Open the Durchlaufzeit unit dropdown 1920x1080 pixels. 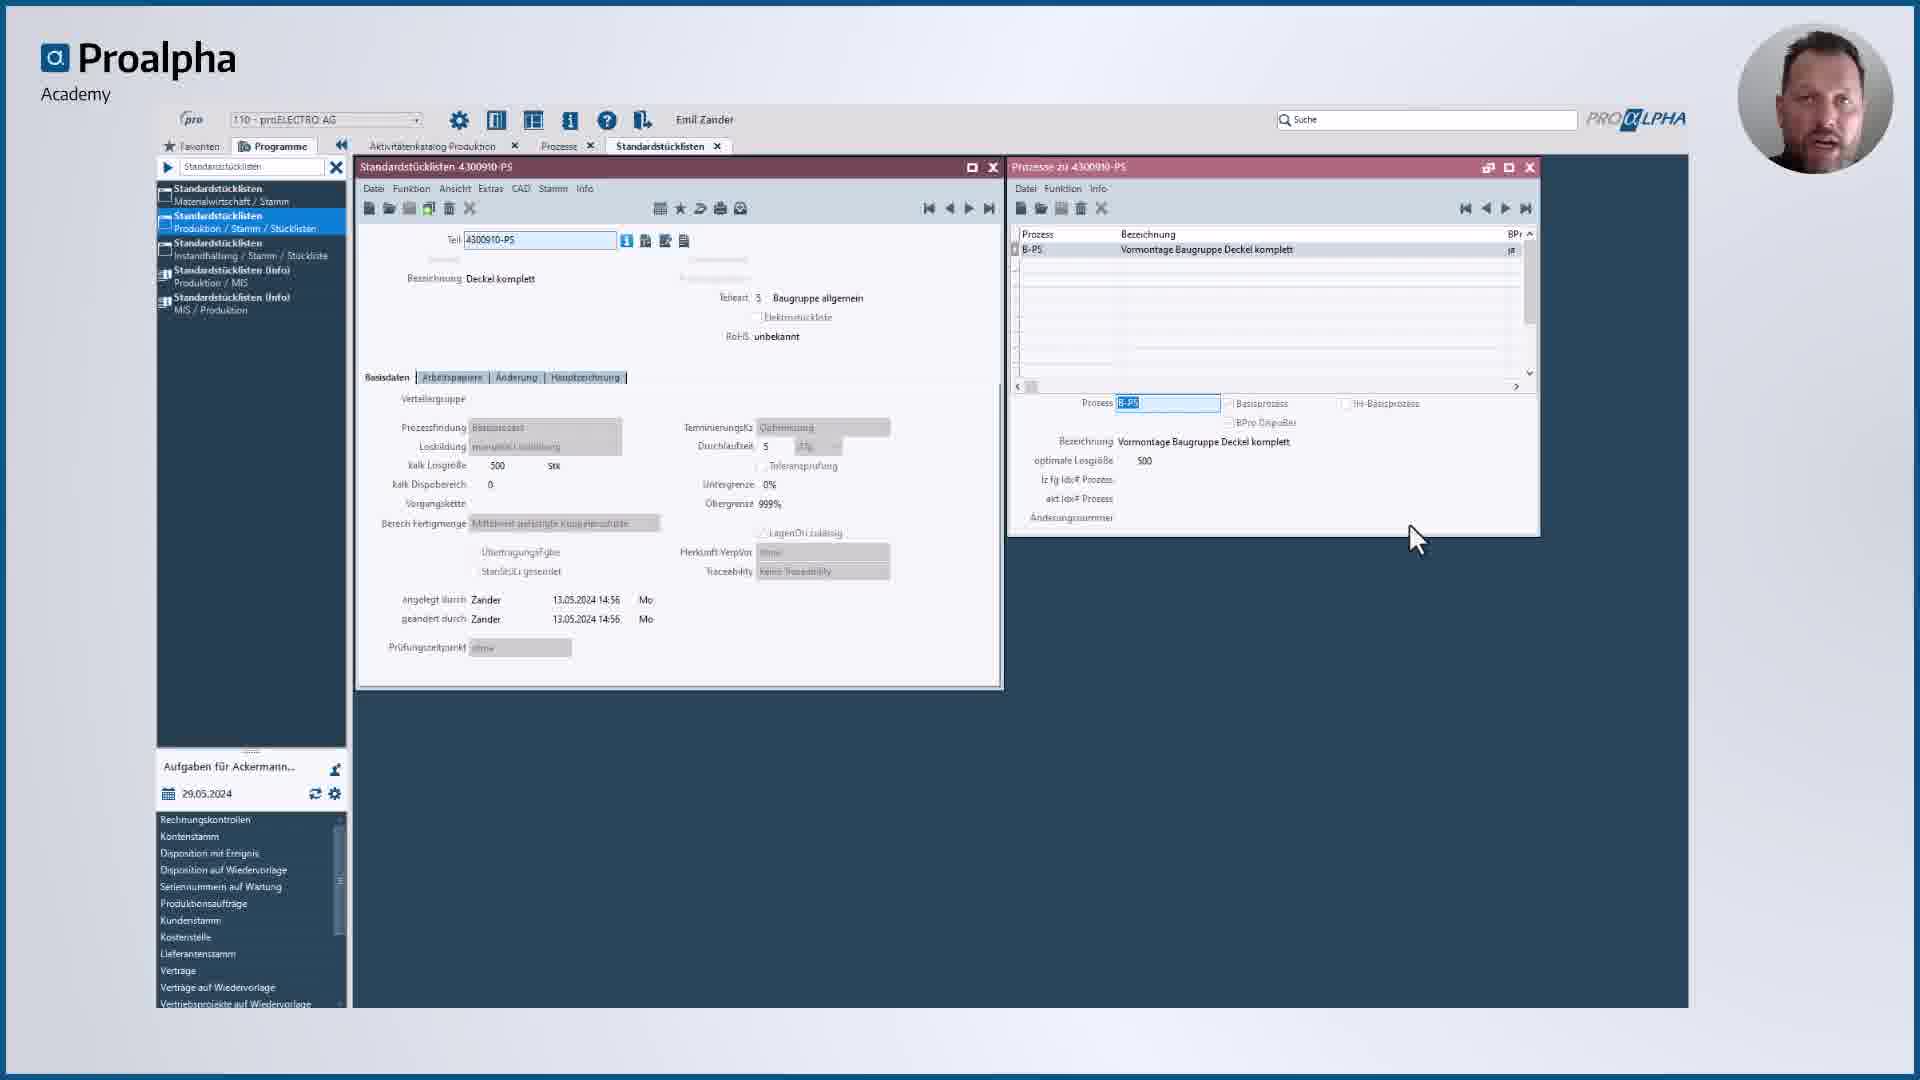[x=819, y=446]
